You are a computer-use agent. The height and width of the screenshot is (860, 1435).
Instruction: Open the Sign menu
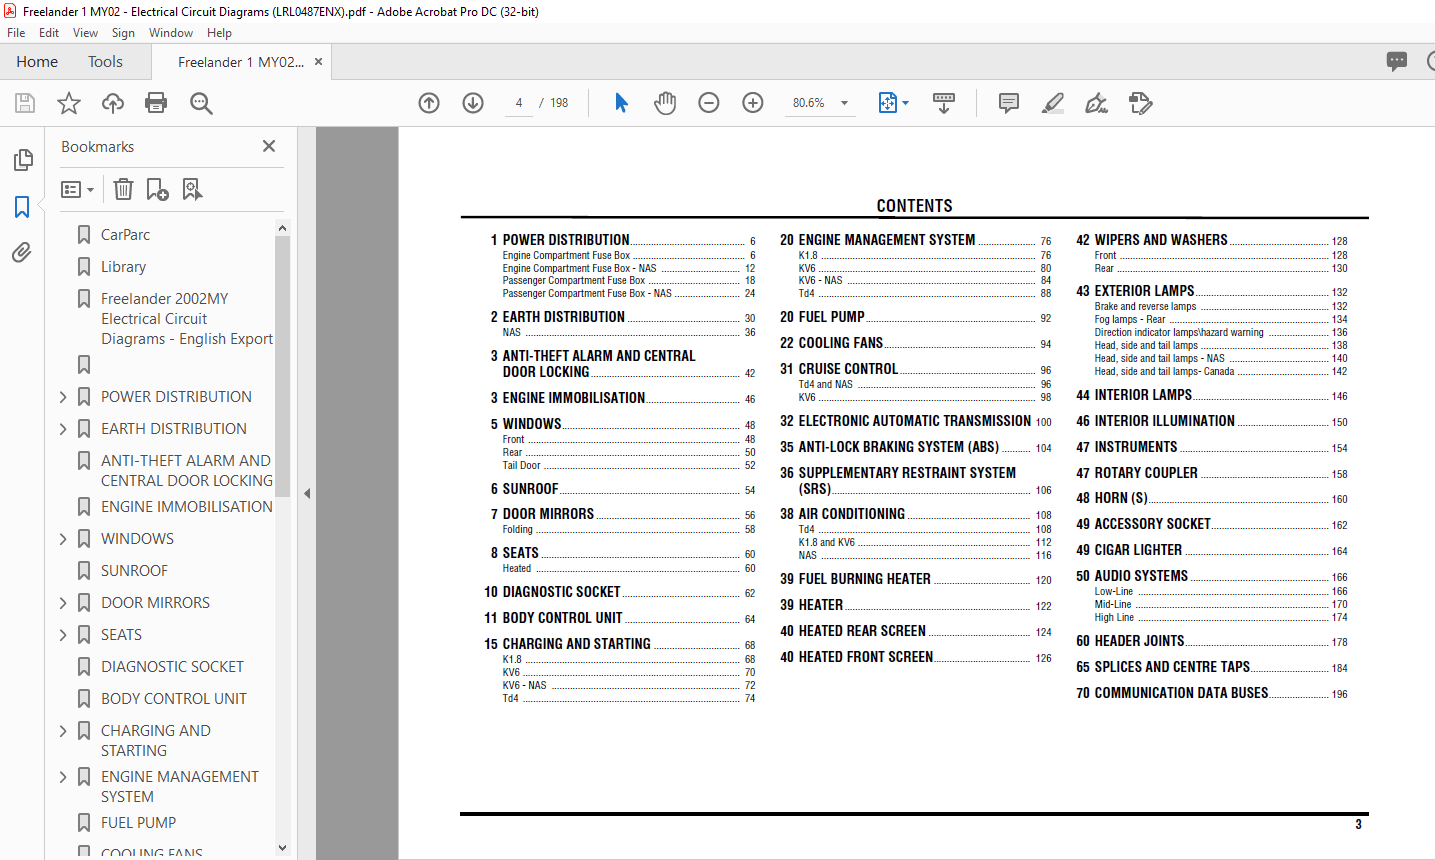[x=123, y=33]
